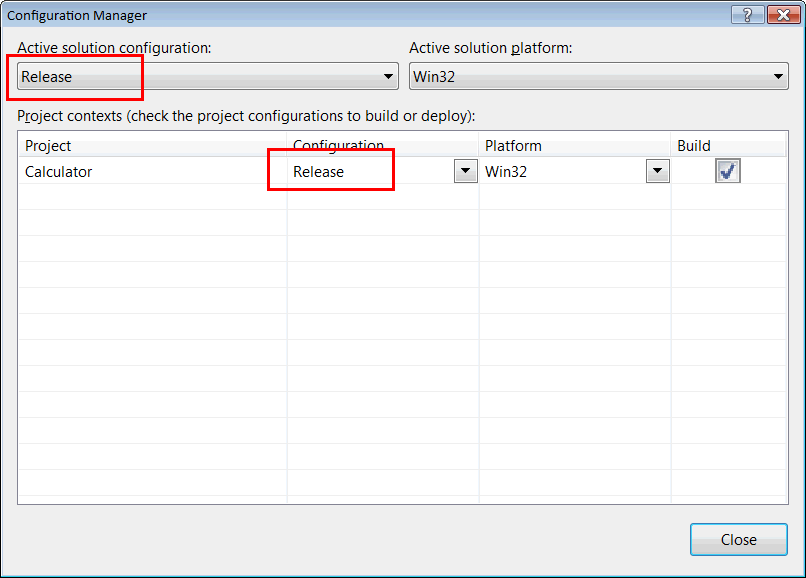
Task: Toggle the Build checkbox for Calculator
Action: (x=727, y=171)
